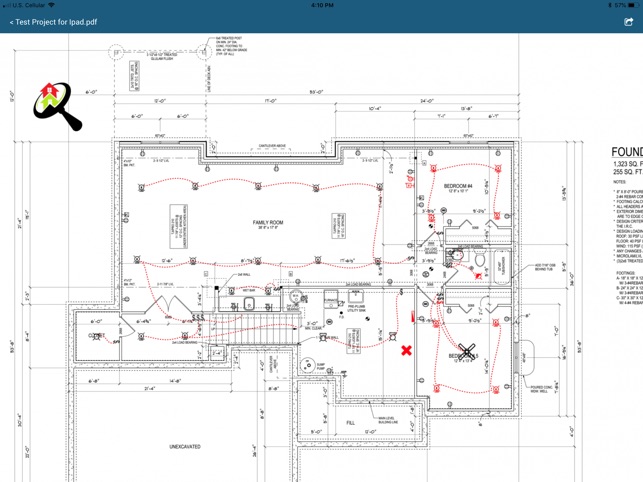This screenshot has width=643, height=482.
Task: Click the SUMP PUMP label
Action: 321,366
